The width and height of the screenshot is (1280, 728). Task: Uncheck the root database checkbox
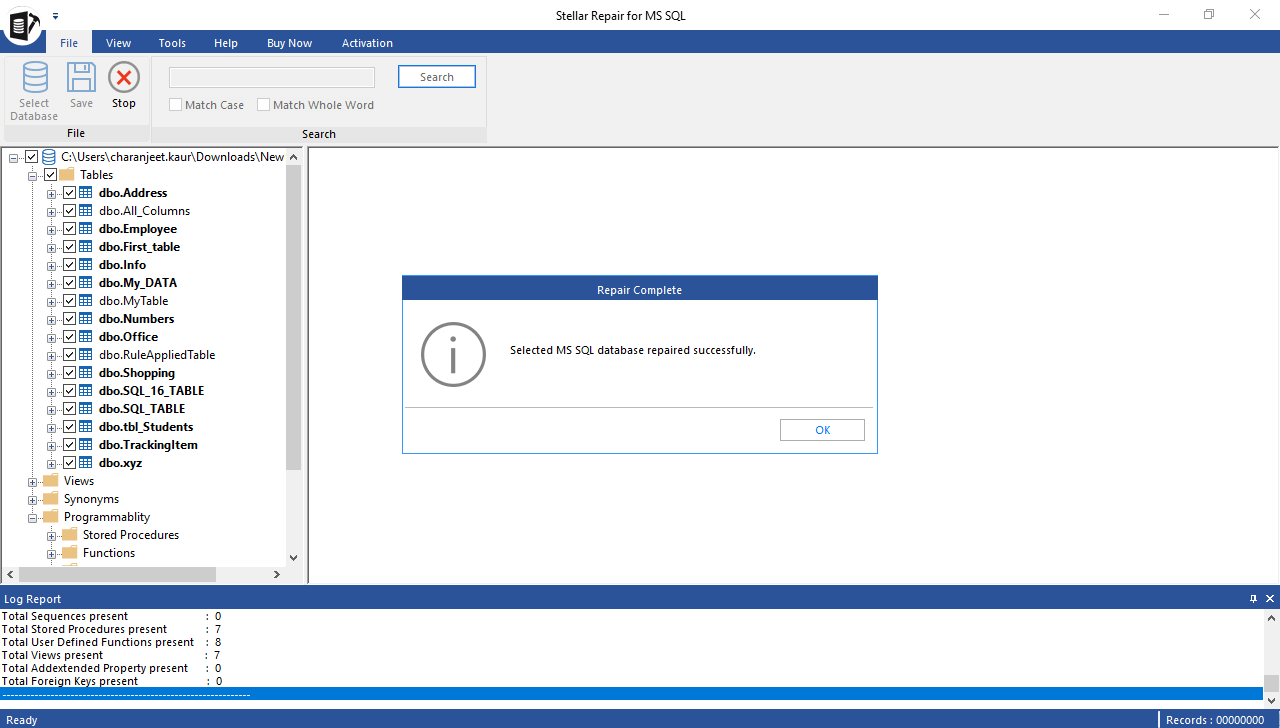(x=32, y=157)
